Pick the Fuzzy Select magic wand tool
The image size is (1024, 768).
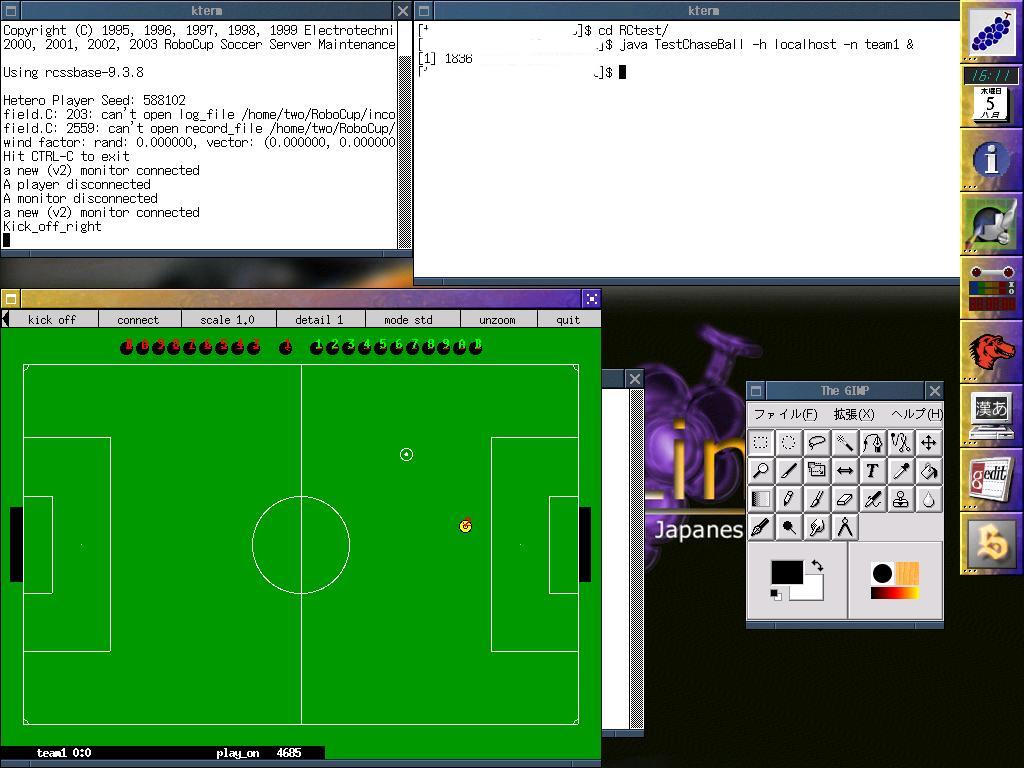tap(844, 443)
